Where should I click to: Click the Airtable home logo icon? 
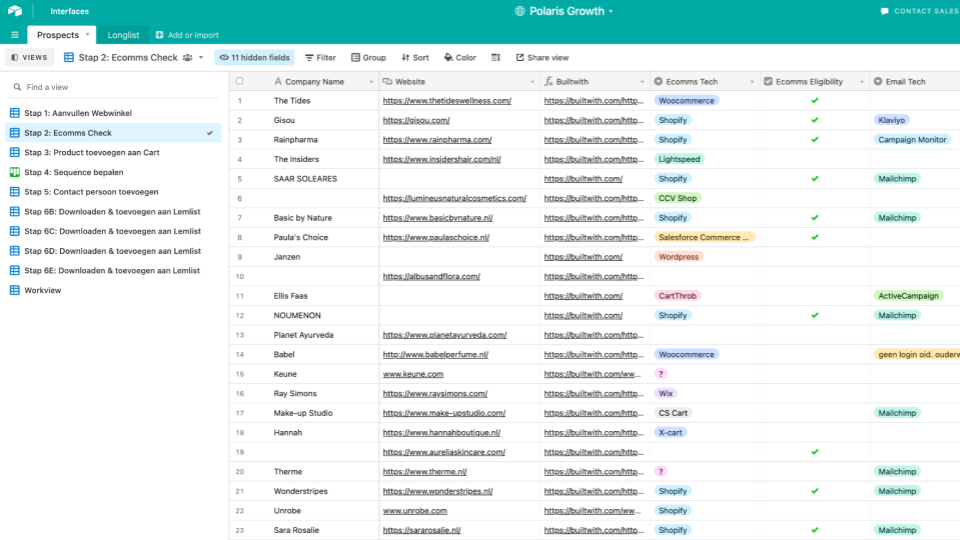15,11
